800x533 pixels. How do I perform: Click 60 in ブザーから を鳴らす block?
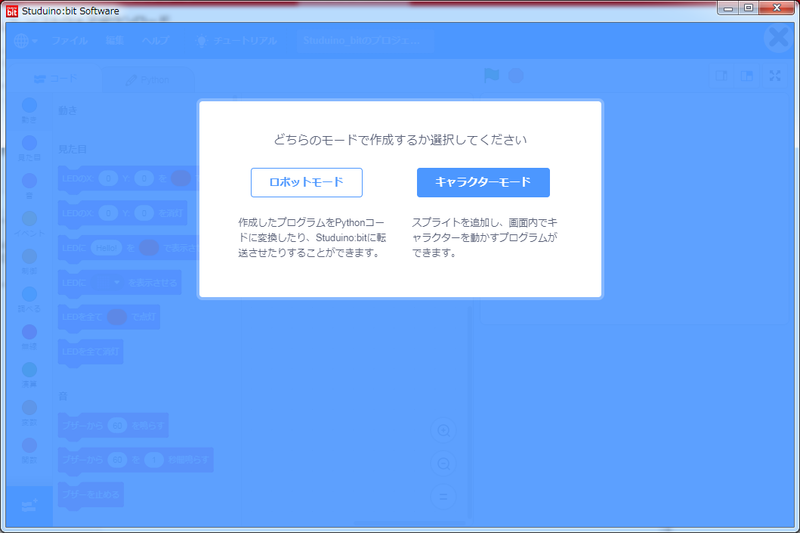pyautogui.click(x=117, y=425)
